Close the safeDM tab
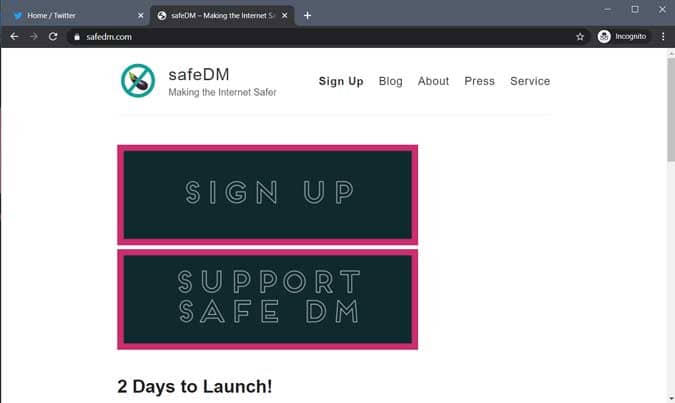This screenshot has height=403, width=675. click(285, 16)
